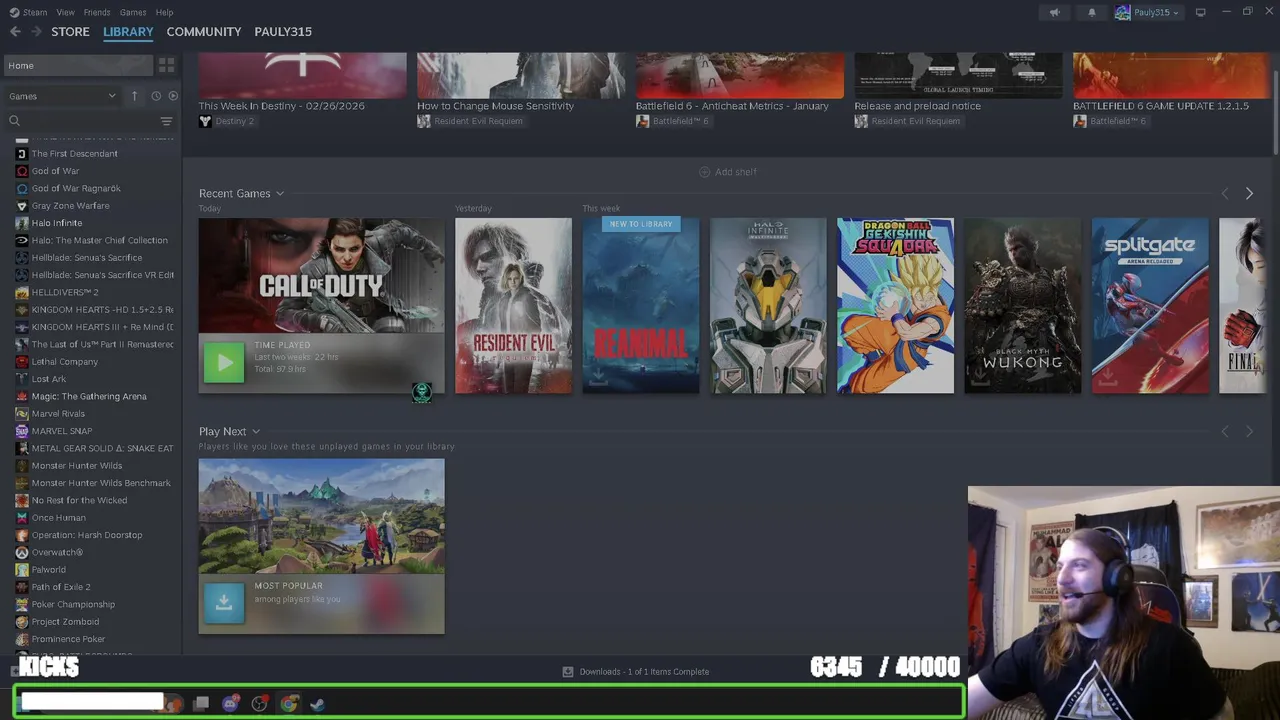Open Dragon Ball Gekishin Squadra cover
The width and height of the screenshot is (1280, 720).
[895, 306]
